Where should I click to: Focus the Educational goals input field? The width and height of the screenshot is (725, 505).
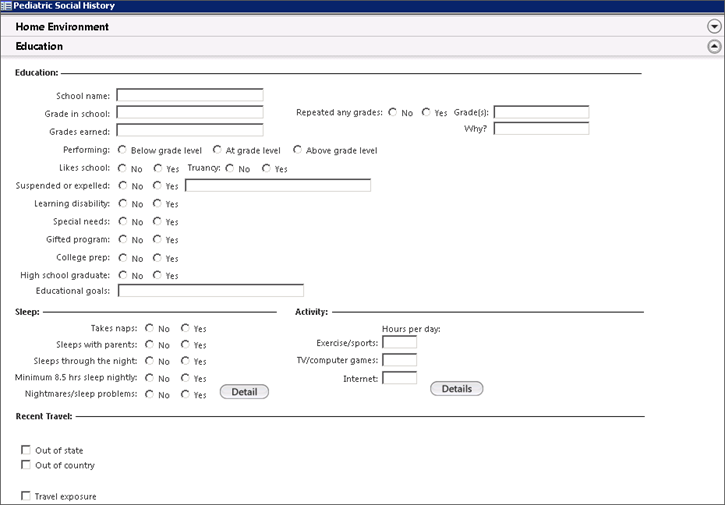click(x=210, y=291)
